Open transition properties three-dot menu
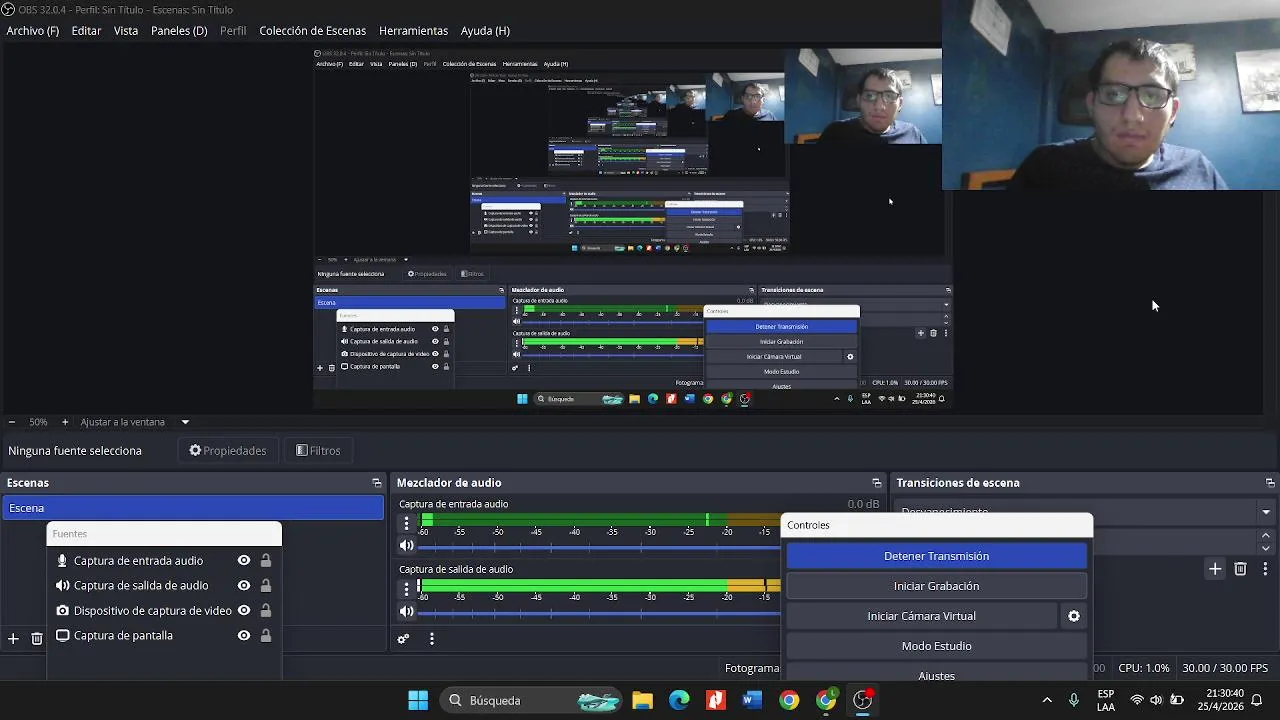 point(1264,569)
